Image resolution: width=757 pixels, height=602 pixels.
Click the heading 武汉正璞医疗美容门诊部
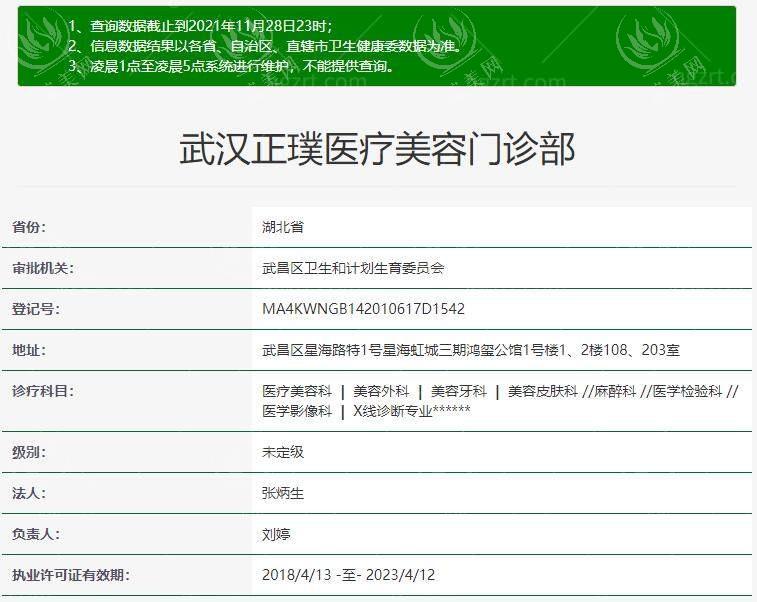click(x=377, y=149)
